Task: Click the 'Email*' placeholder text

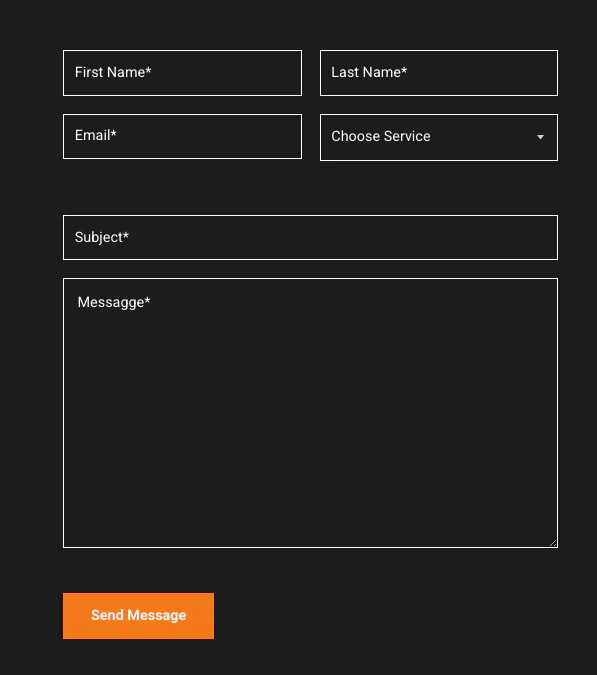Action: click(x=96, y=135)
